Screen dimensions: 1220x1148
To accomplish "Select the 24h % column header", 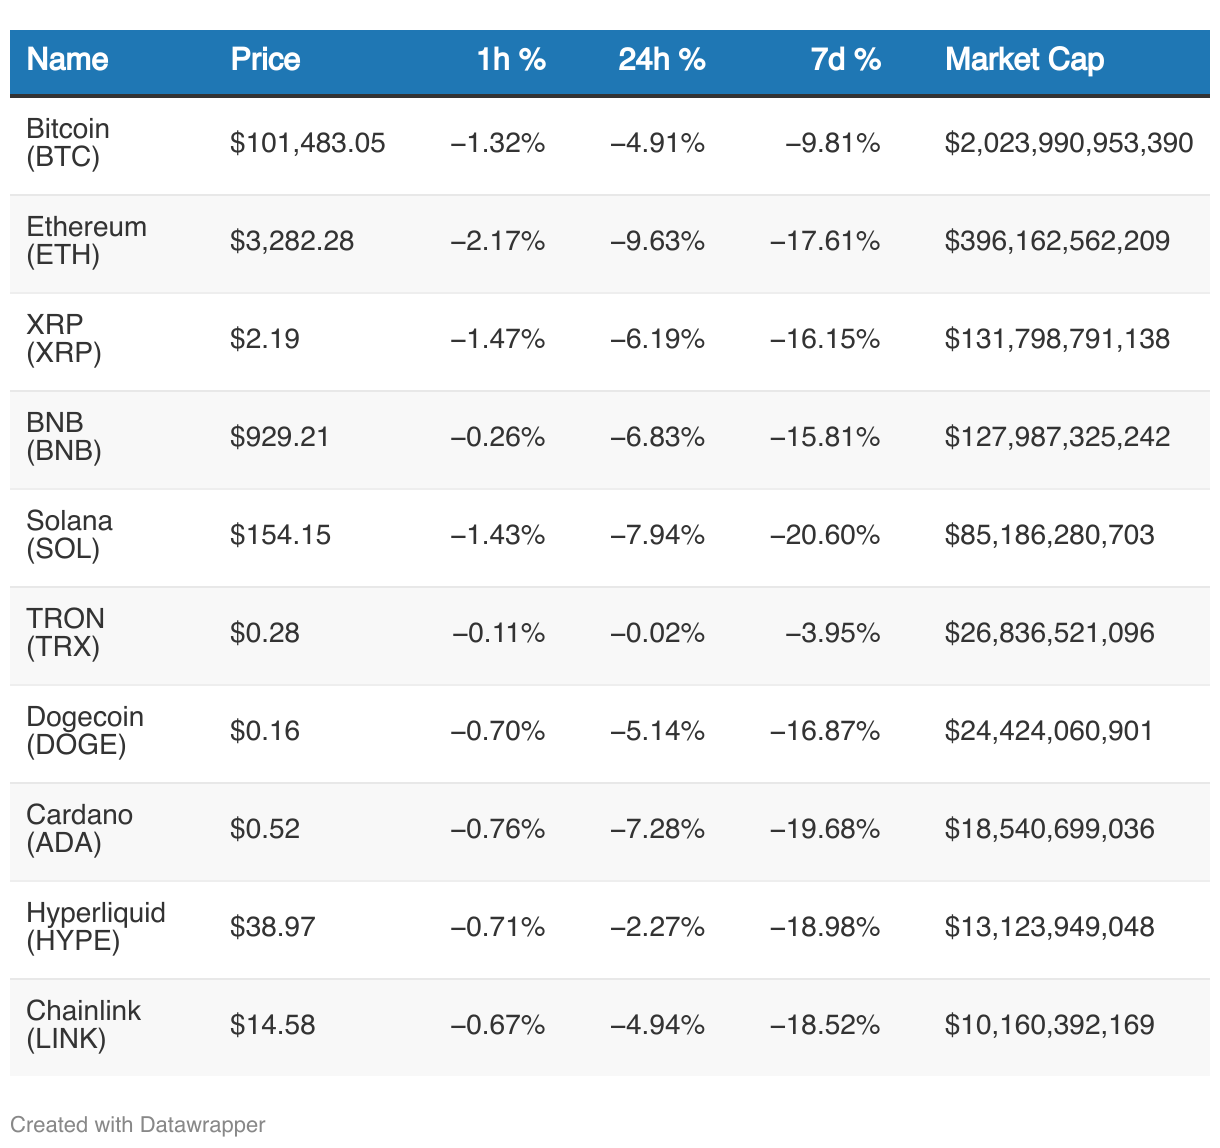I will 661,60.
